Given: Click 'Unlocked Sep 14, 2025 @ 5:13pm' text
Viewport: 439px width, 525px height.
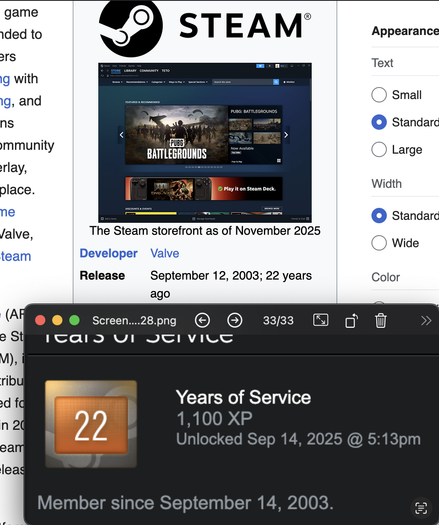Looking at the screenshot, I should (298, 439).
